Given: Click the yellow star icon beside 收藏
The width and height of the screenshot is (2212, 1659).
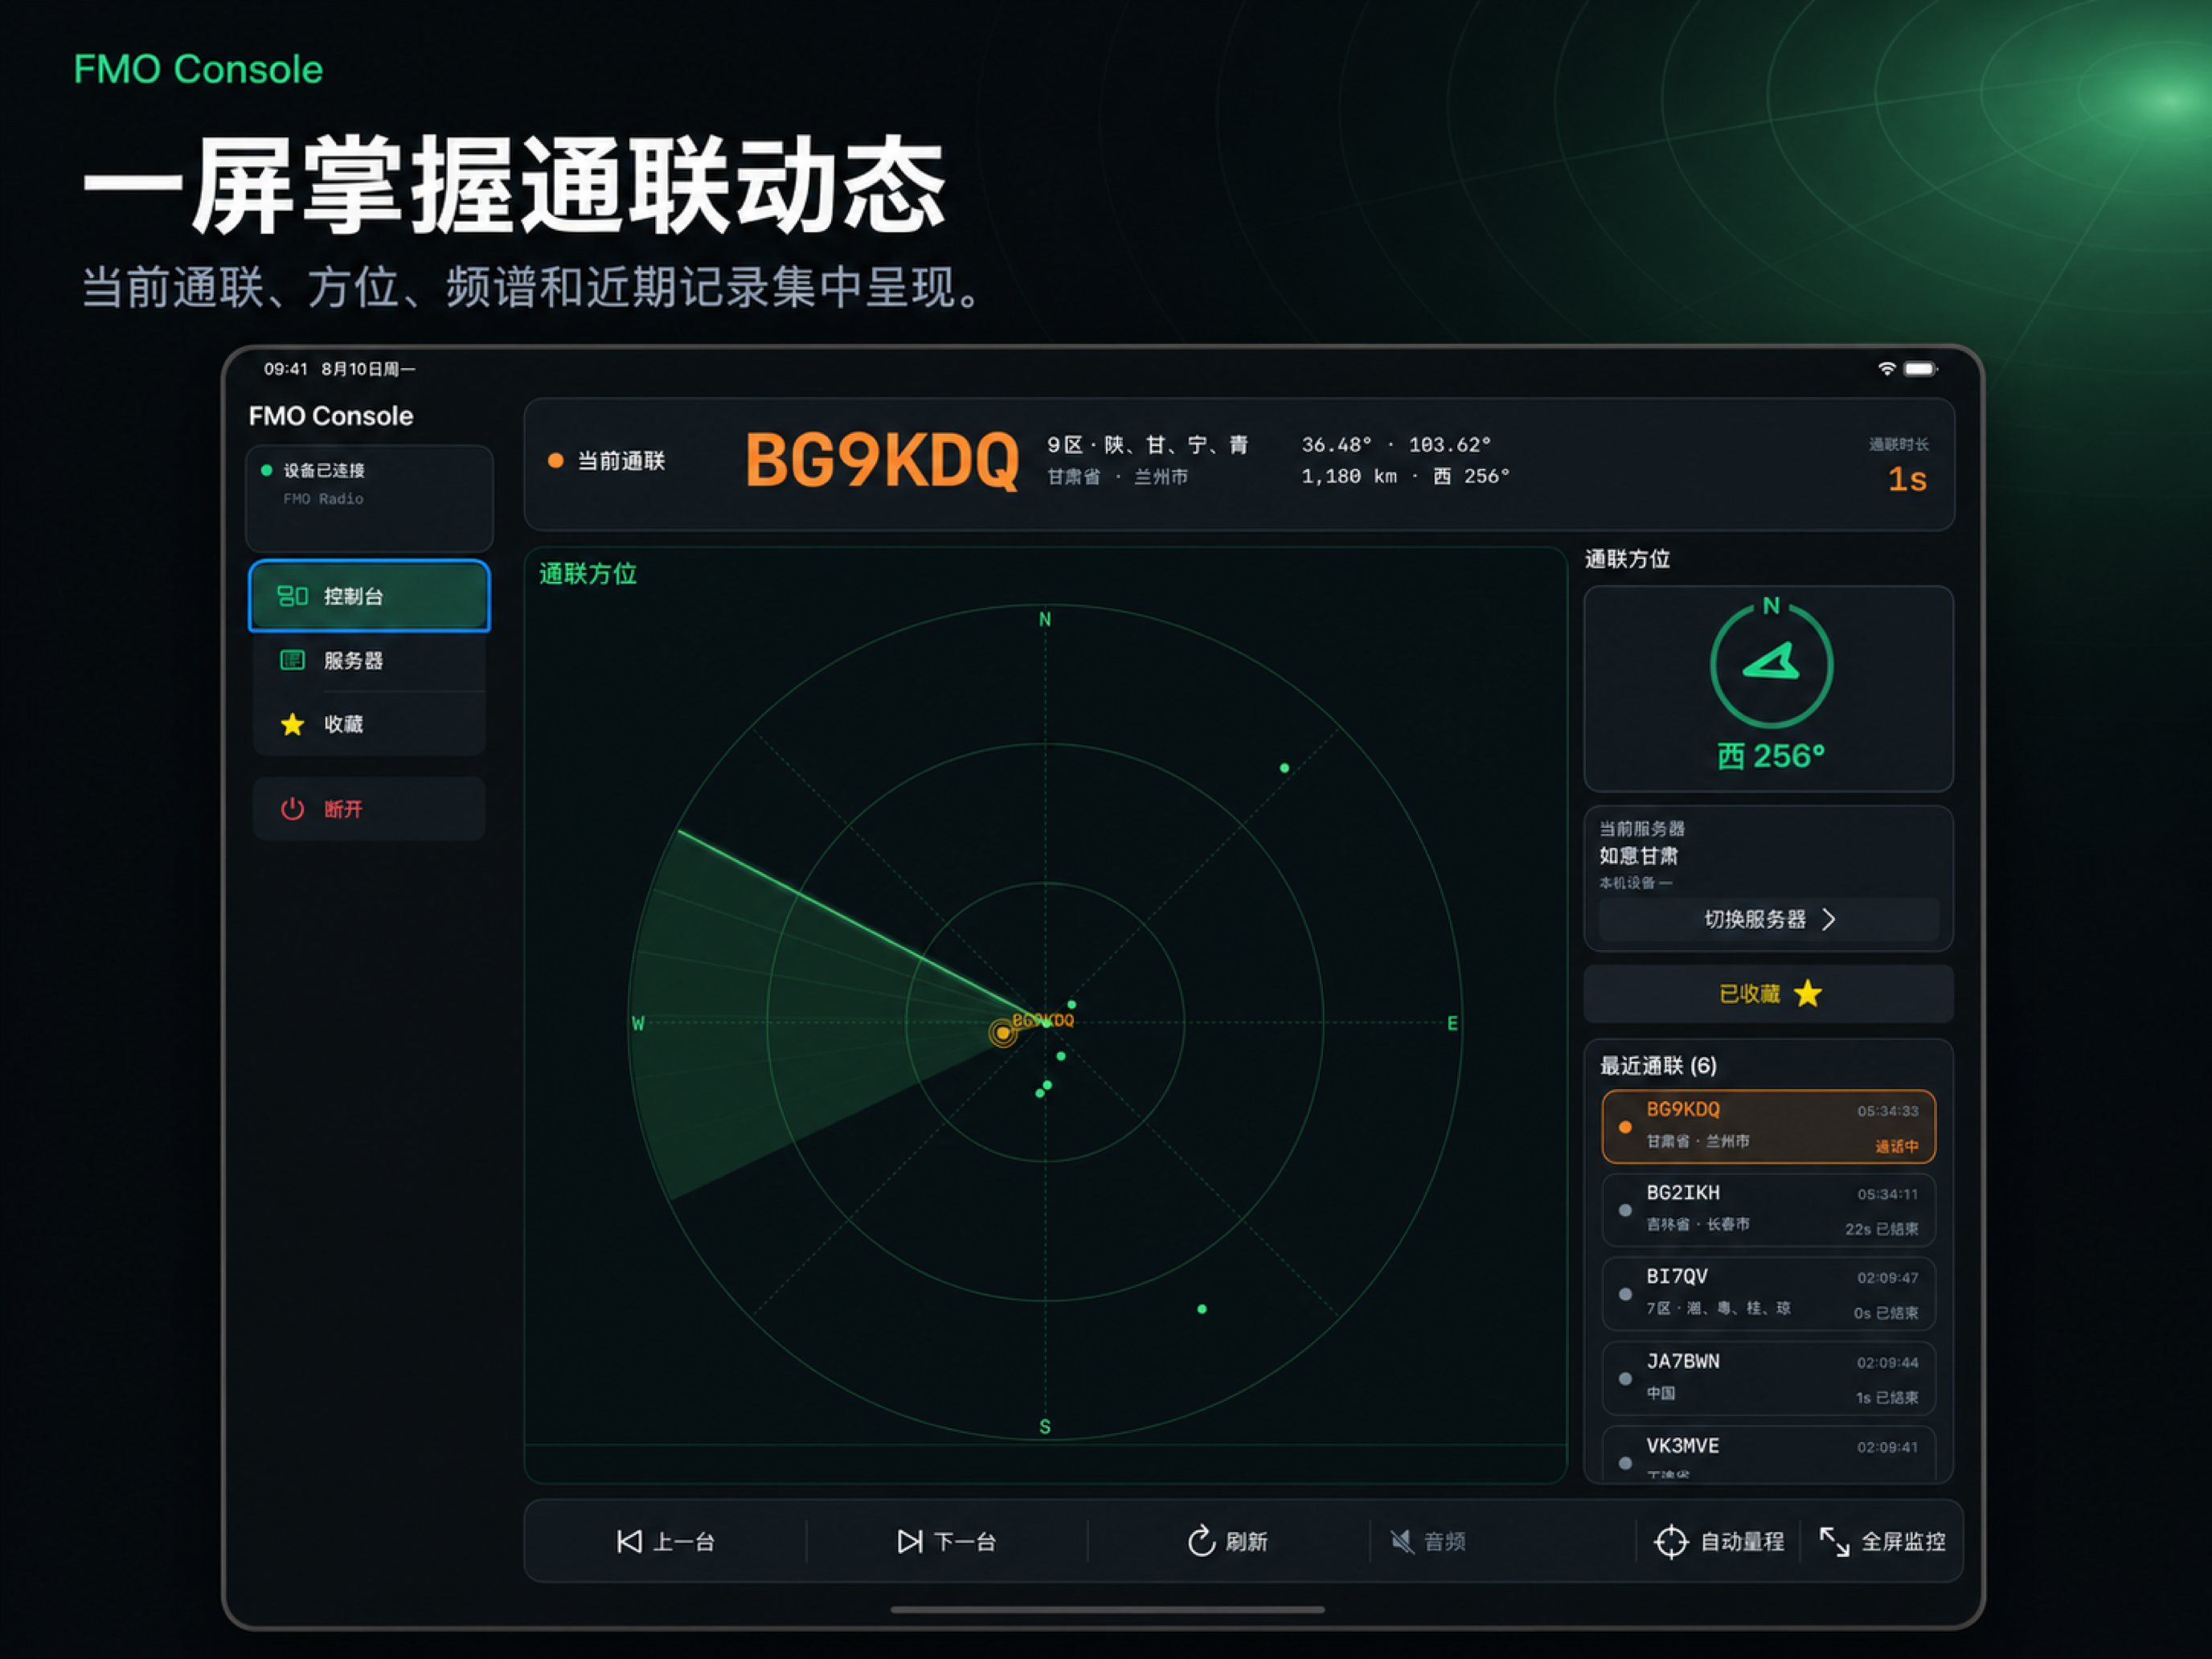Looking at the screenshot, I should coord(292,724).
